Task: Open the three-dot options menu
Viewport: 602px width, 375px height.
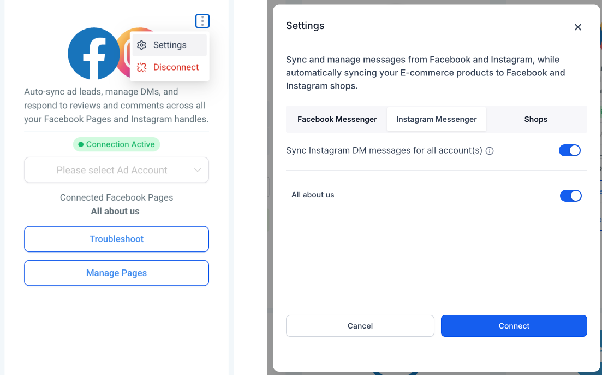Action: 202,21
